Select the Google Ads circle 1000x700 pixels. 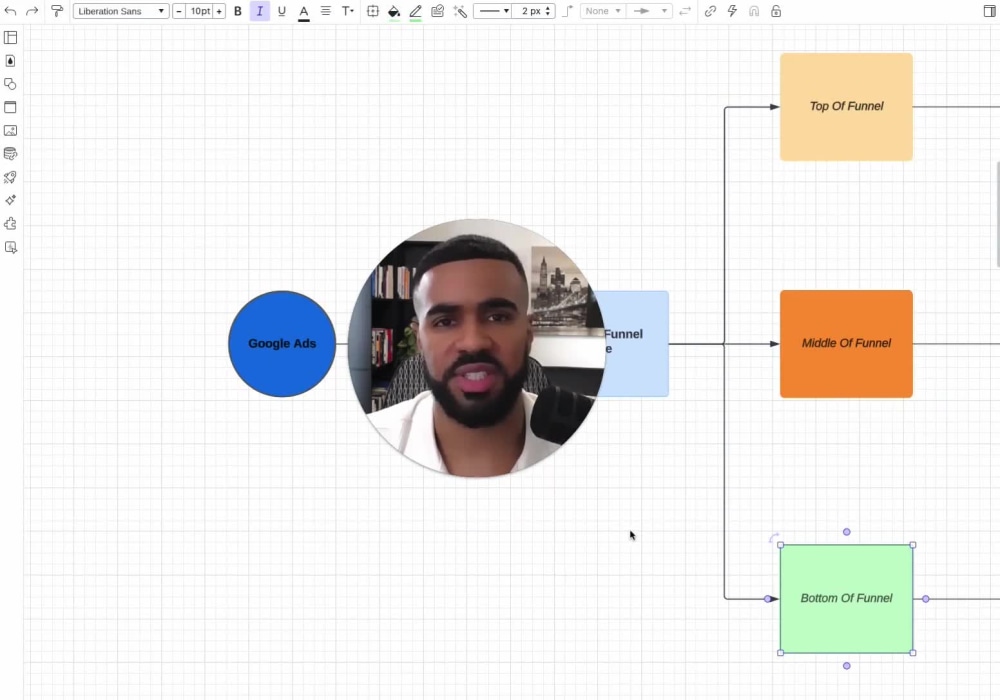[x=282, y=344]
